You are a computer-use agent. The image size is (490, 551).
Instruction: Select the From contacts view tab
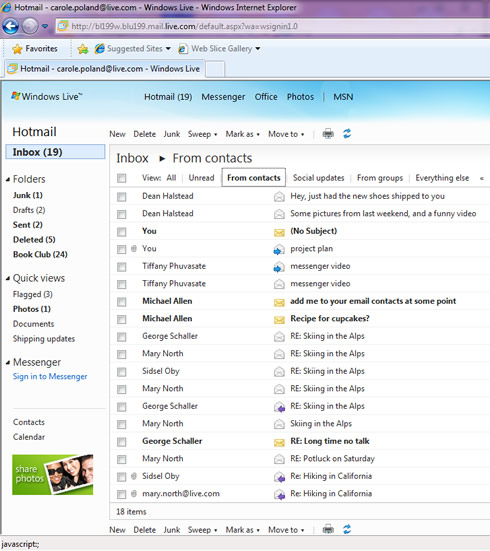click(x=253, y=178)
